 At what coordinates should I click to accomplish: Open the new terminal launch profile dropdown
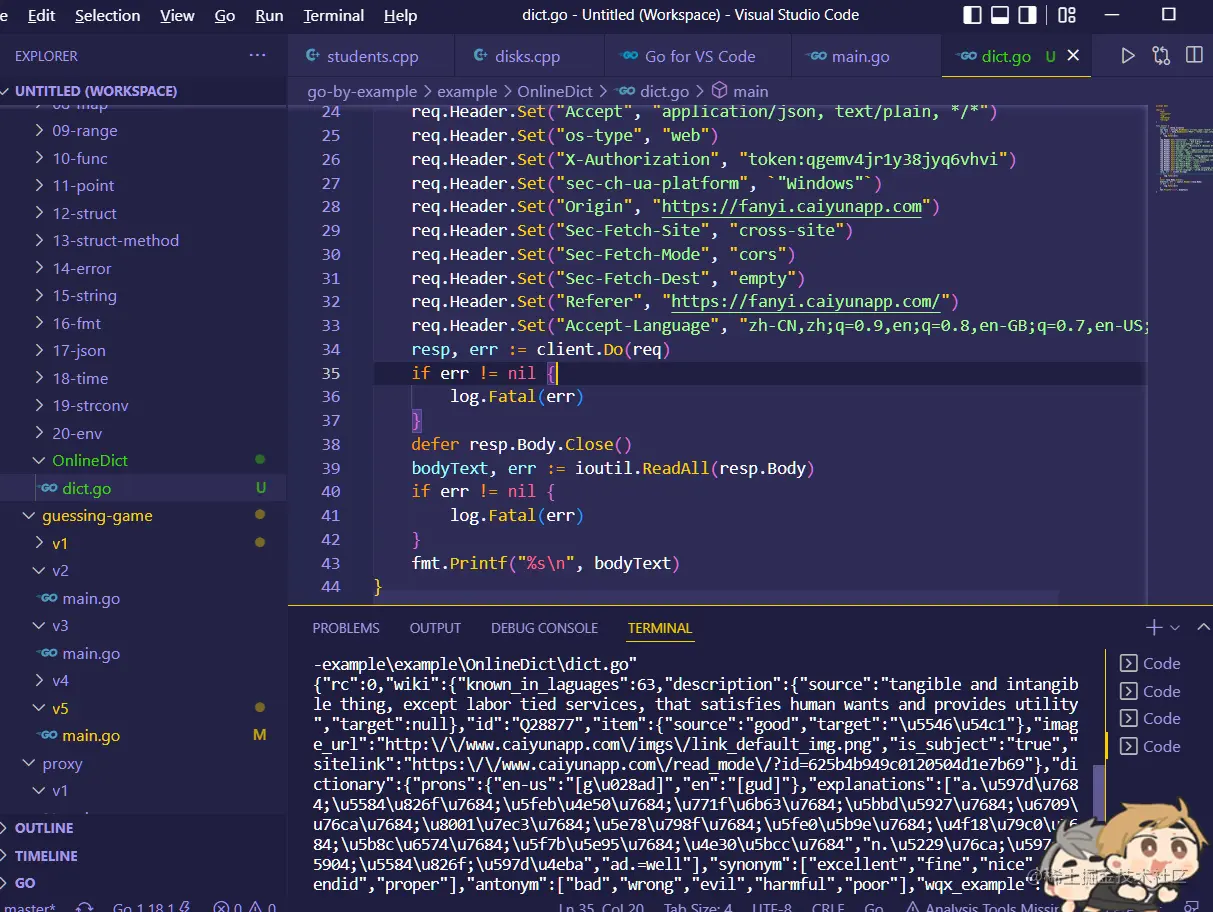(x=1175, y=628)
